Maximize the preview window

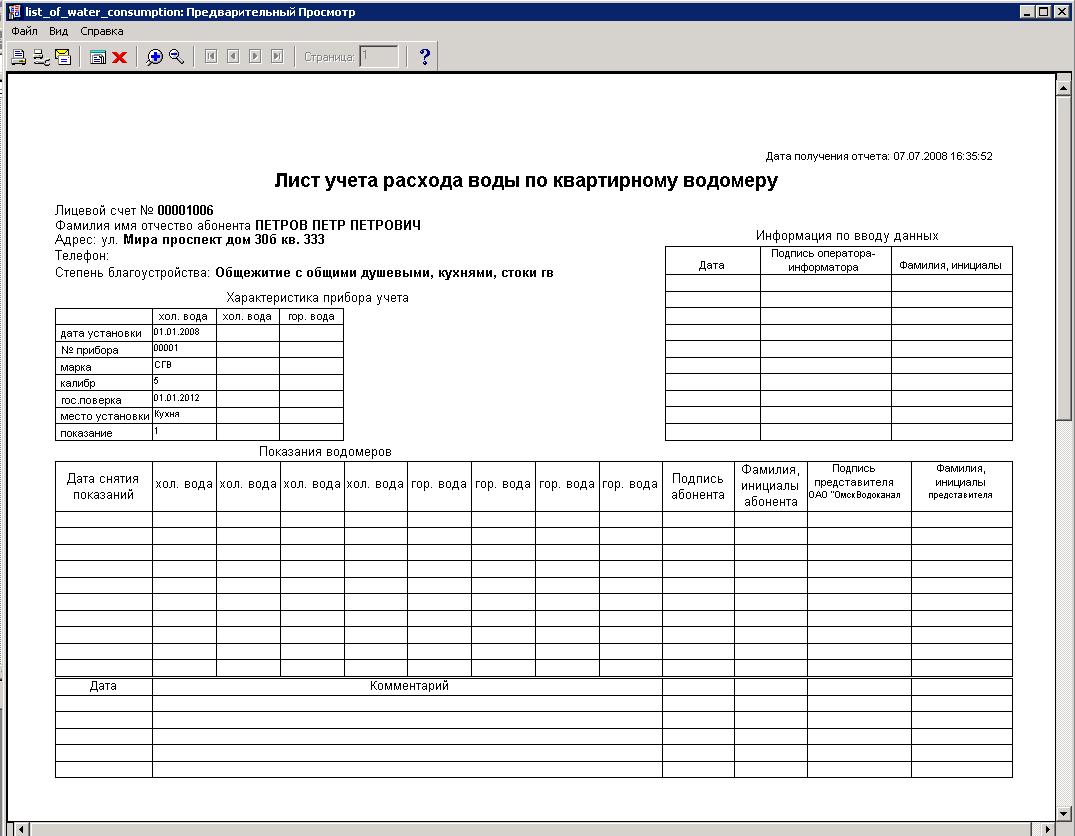pos(1045,12)
